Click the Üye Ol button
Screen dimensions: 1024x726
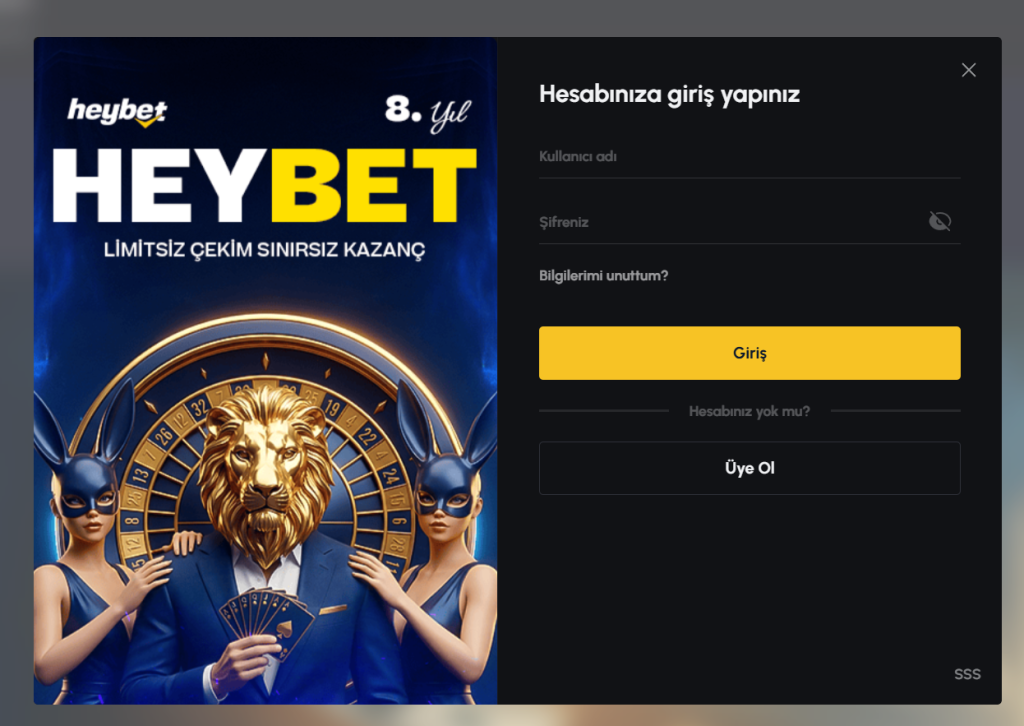(749, 468)
